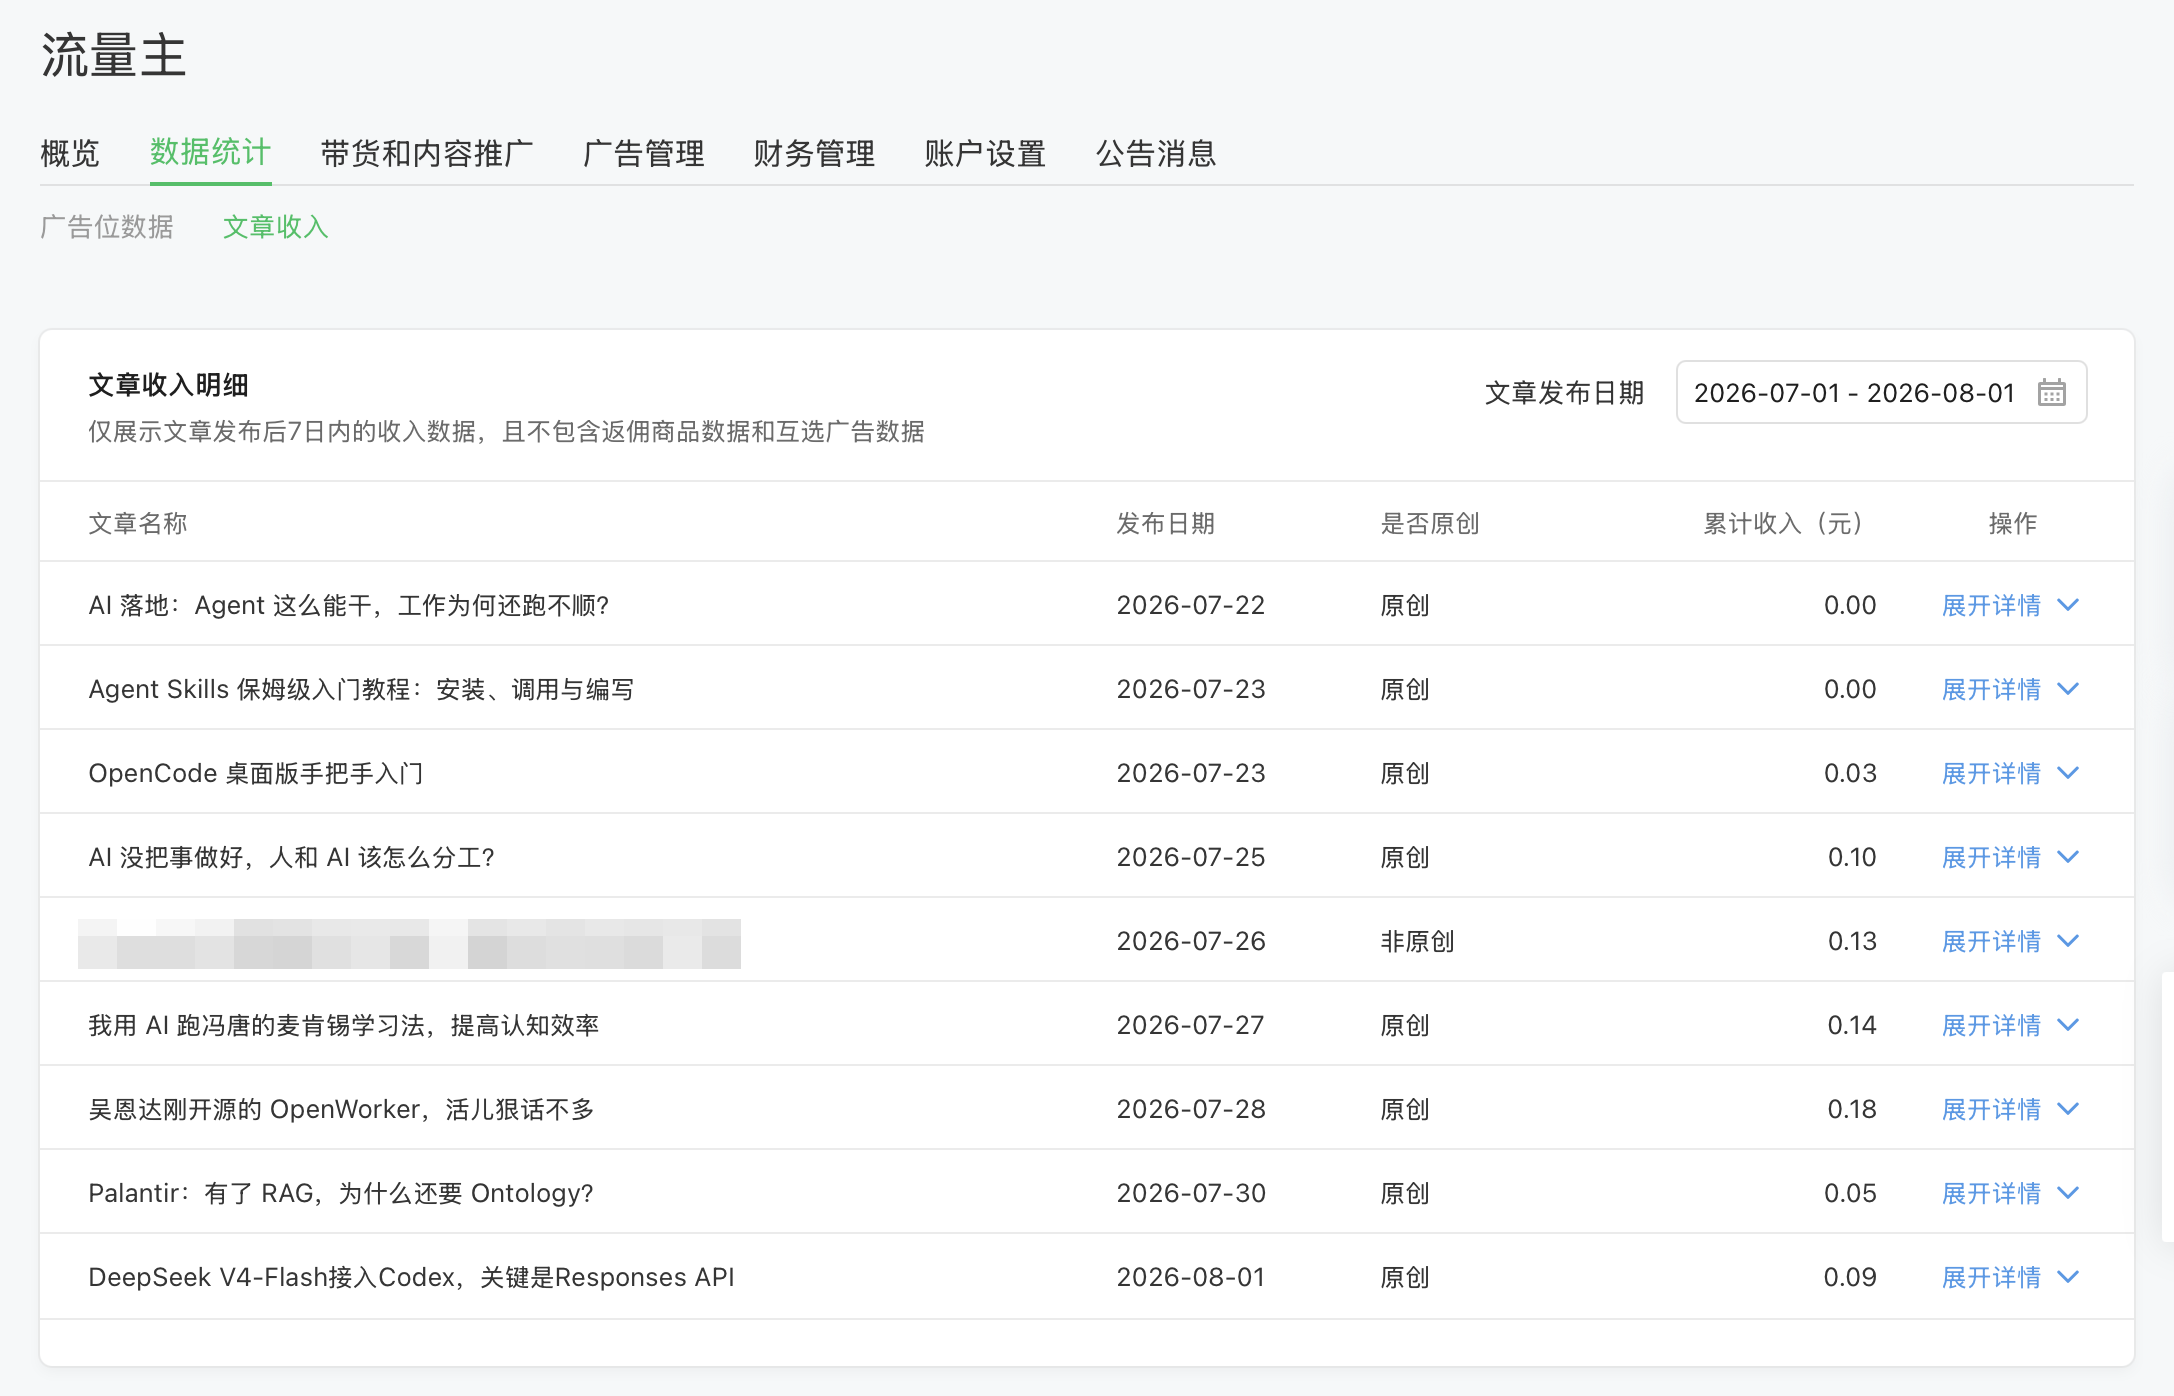
Task: Click the 文章发布日期 label
Action: coord(1565,392)
